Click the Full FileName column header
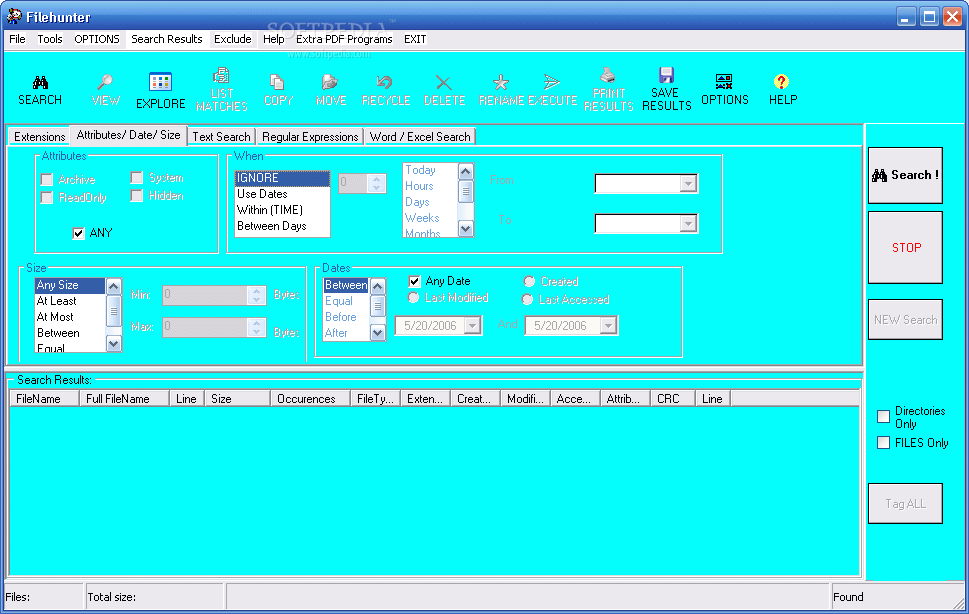Viewport: 969px width, 614px height. [x=124, y=399]
